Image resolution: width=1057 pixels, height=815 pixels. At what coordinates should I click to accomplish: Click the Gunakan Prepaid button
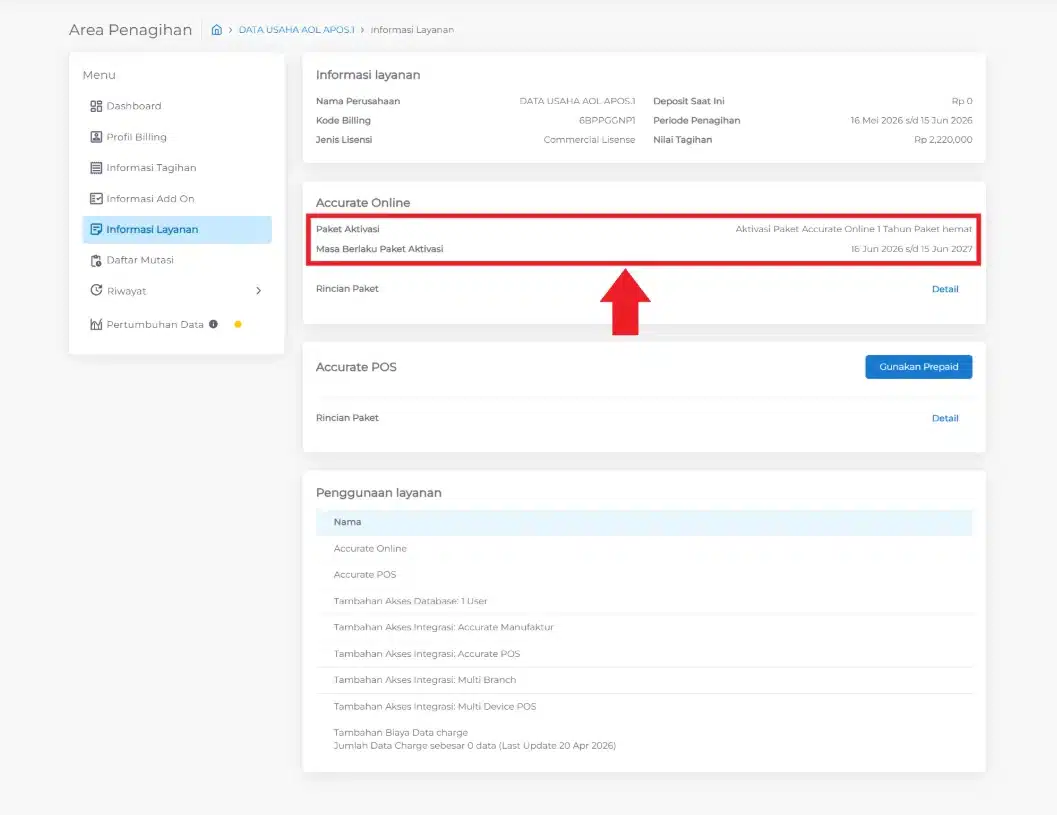[x=918, y=367]
